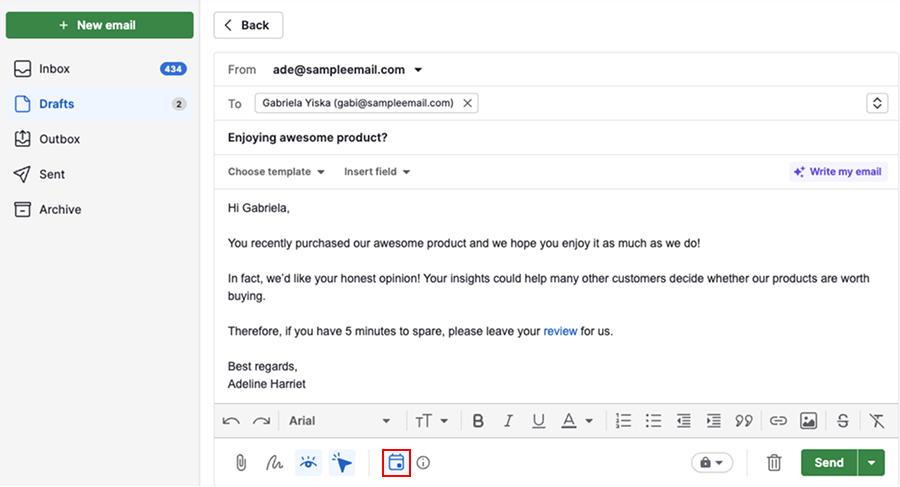Open the text color picker

point(576,421)
